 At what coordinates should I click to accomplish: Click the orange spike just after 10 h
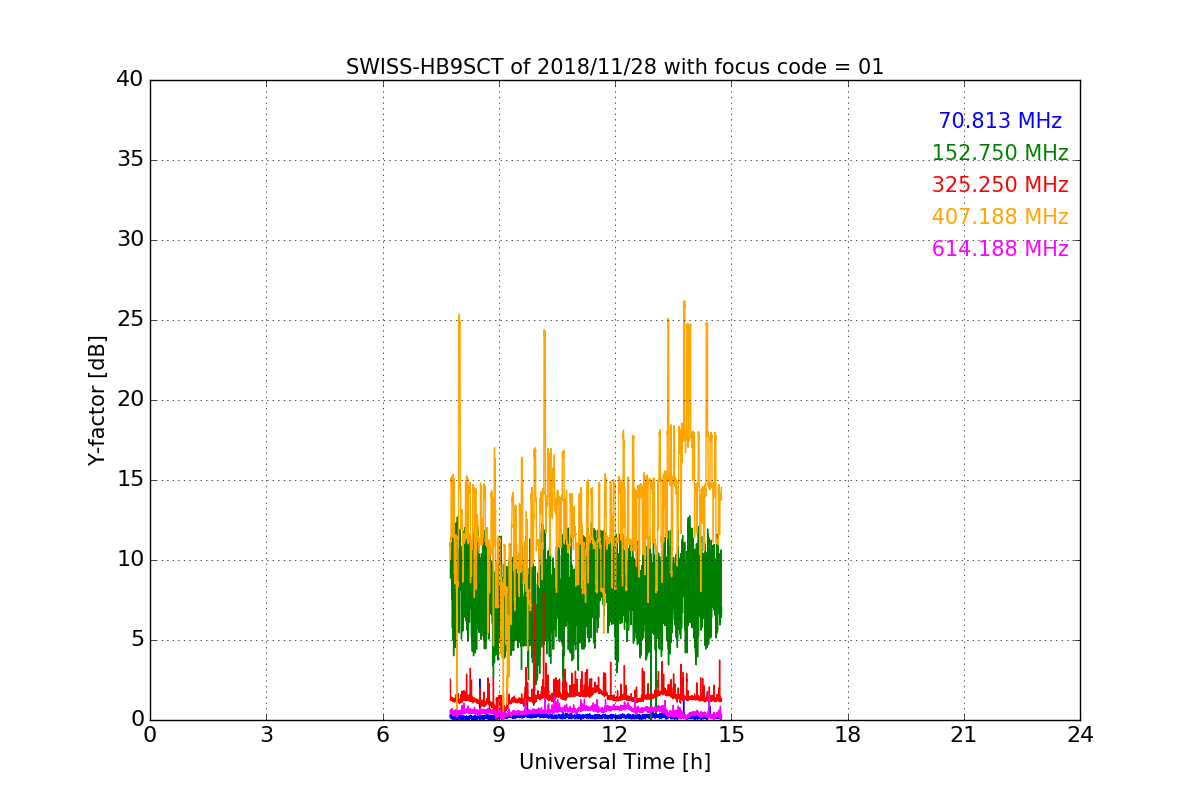tap(544, 331)
